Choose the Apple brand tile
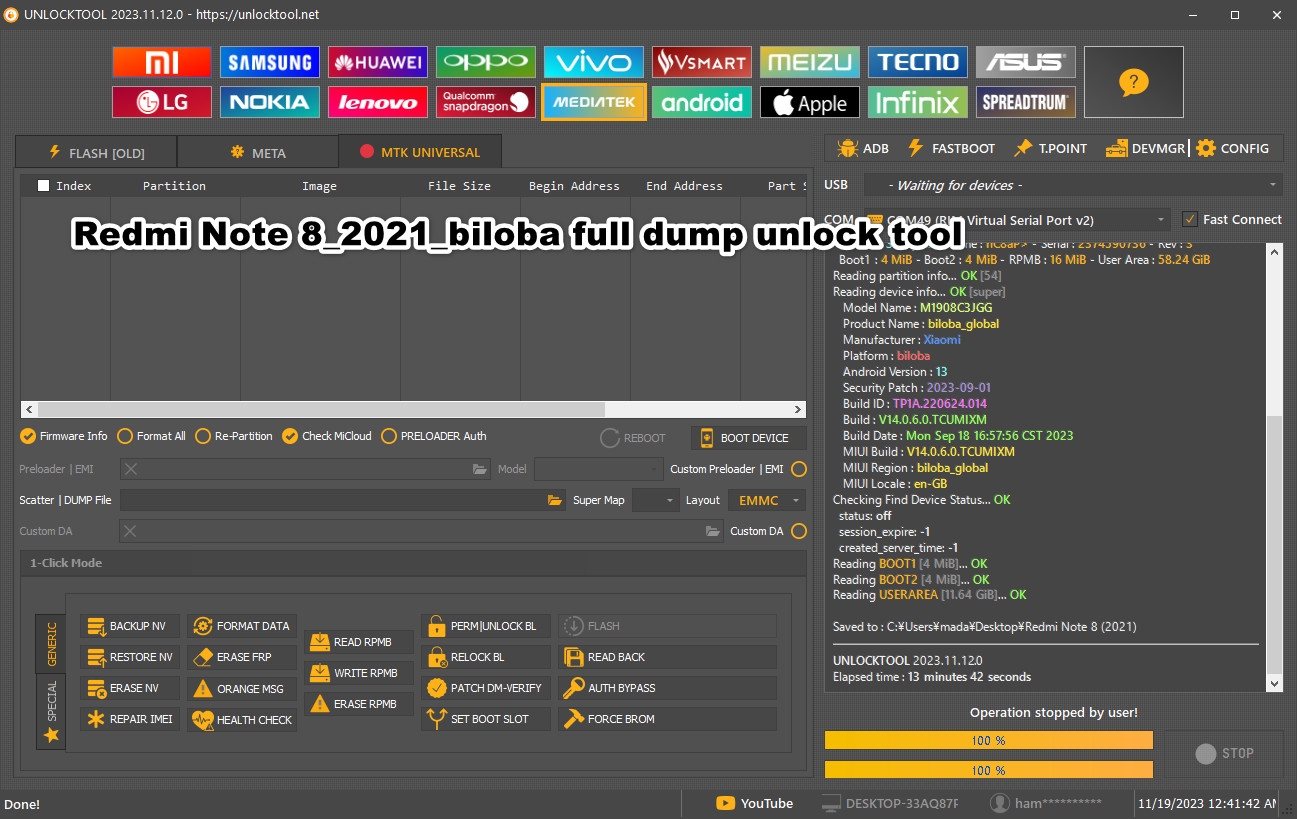1297x819 pixels. tap(809, 102)
